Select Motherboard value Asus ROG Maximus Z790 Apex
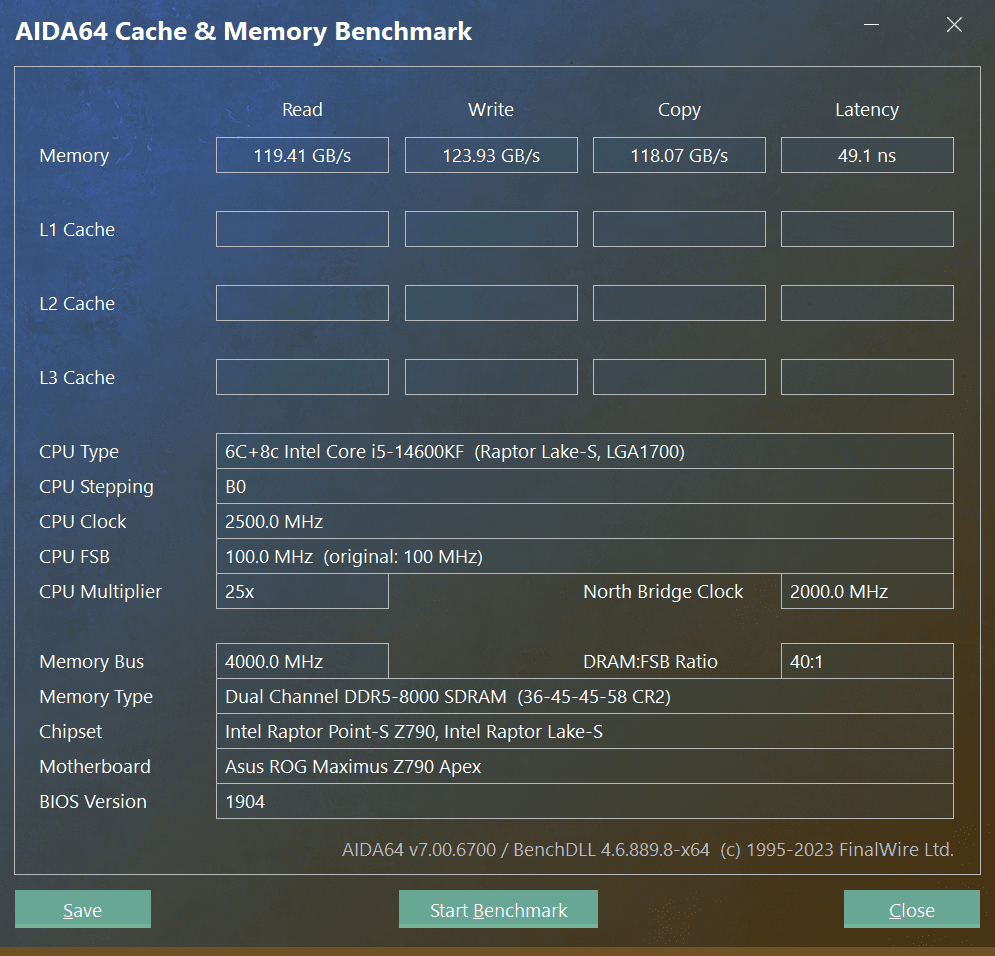The image size is (995, 956). coord(584,766)
